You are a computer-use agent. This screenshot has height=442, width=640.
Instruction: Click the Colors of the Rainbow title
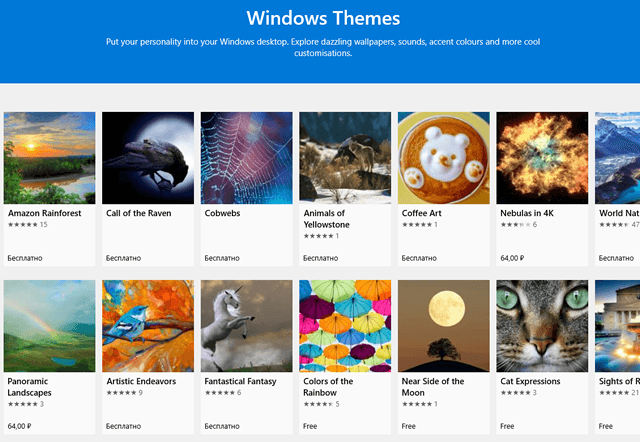coord(328,387)
